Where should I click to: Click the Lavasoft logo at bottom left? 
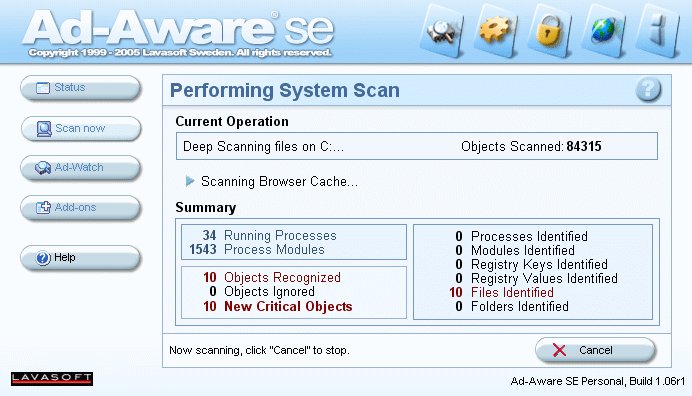coord(52,379)
